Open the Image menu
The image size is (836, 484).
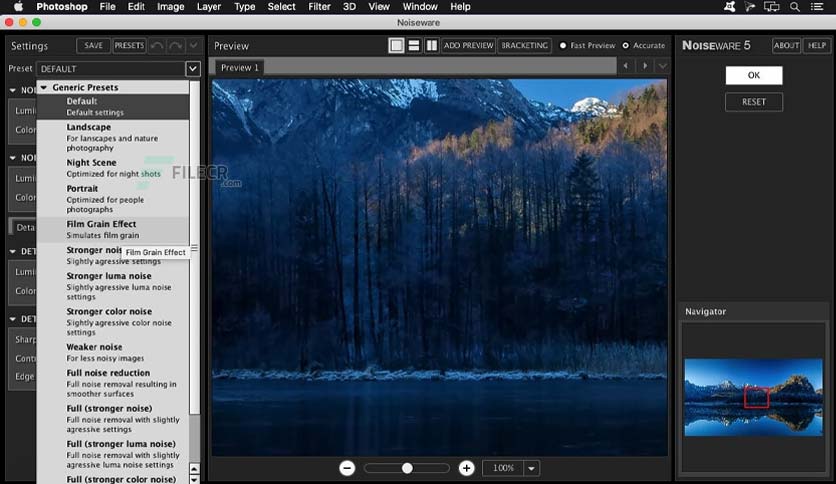point(171,6)
